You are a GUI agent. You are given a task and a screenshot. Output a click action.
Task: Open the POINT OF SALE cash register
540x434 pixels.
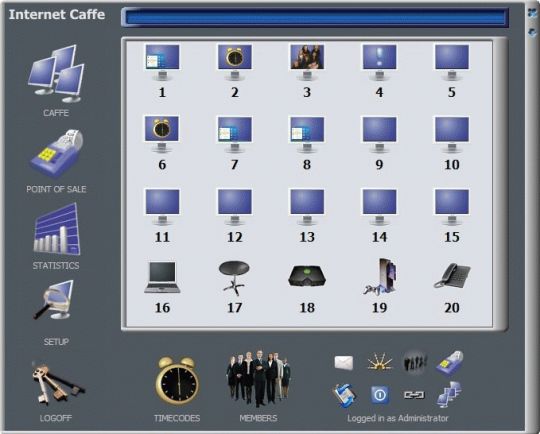(x=57, y=154)
